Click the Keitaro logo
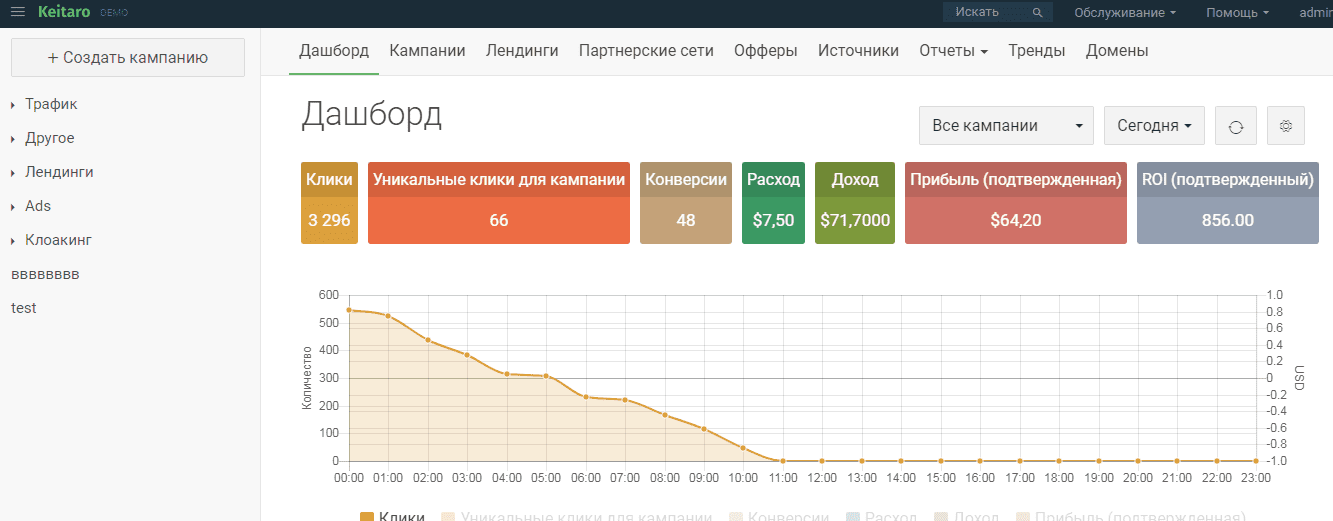This screenshot has height=521, width=1333. (65, 12)
